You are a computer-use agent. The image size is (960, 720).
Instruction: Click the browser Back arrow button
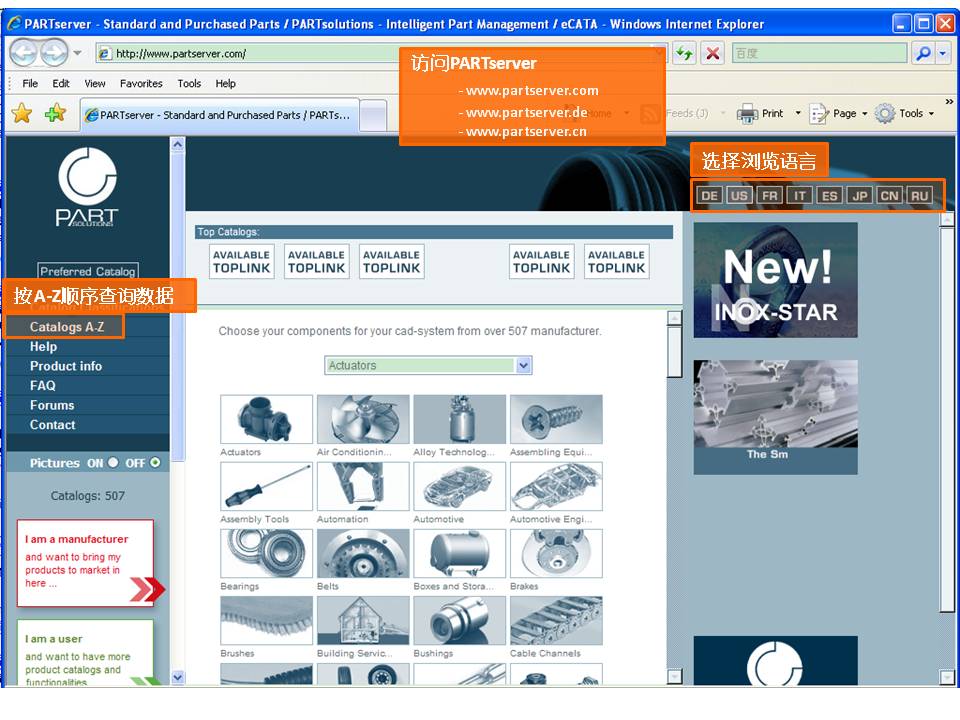24,53
